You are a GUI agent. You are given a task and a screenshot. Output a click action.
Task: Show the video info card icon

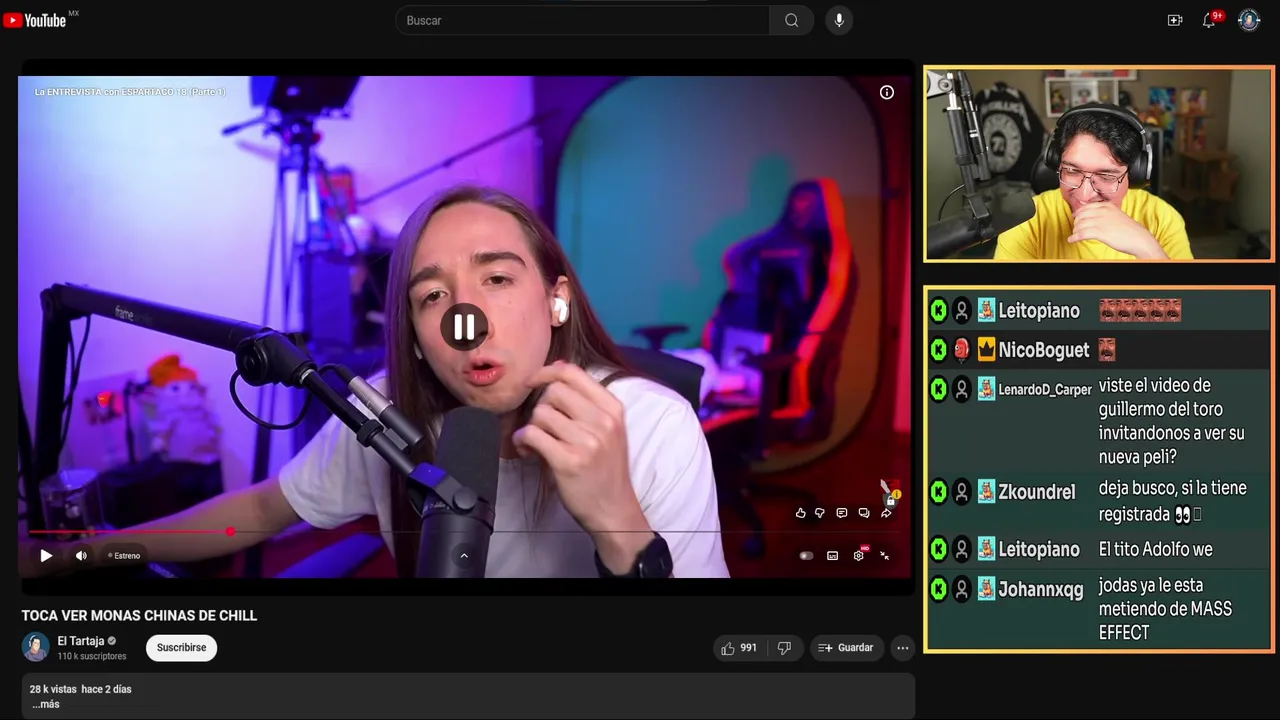pos(886,92)
